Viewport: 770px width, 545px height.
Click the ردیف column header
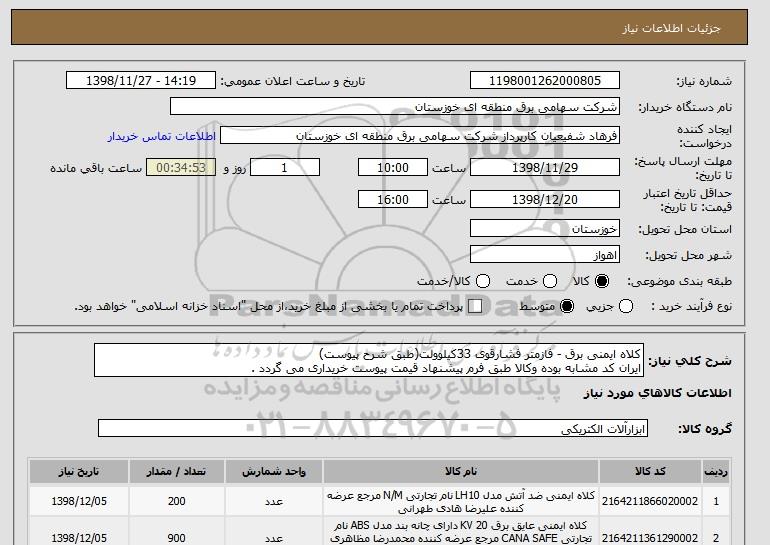715,471
